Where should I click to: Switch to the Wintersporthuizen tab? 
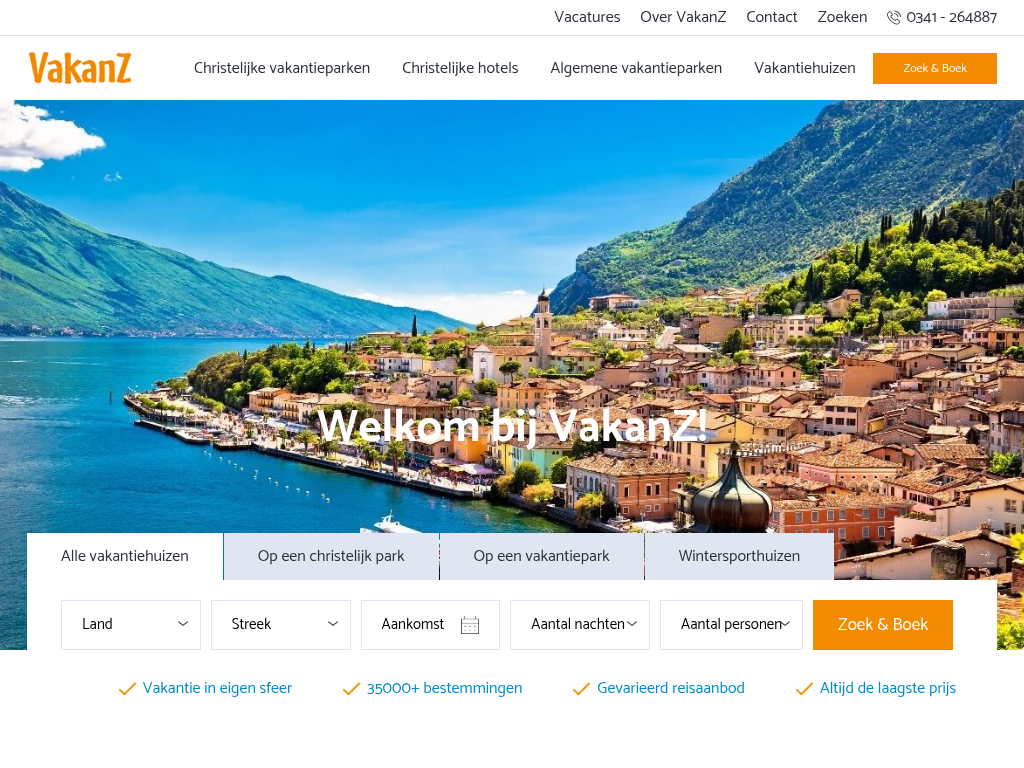click(739, 556)
